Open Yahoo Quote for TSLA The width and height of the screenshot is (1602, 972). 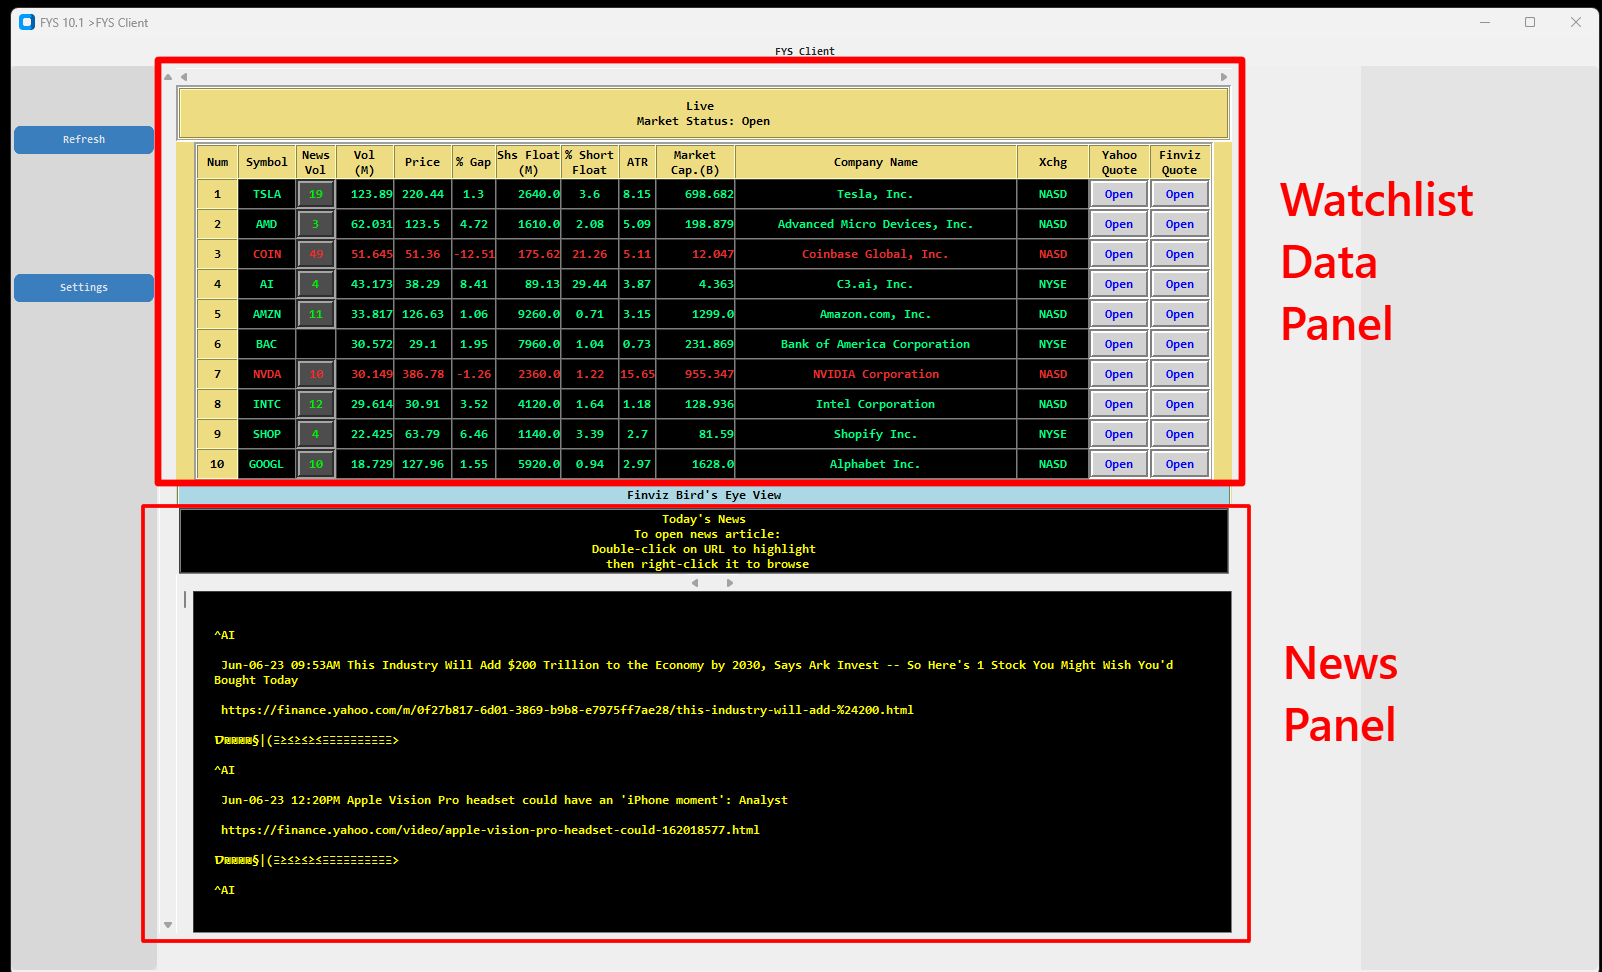(x=1119, y=194)
